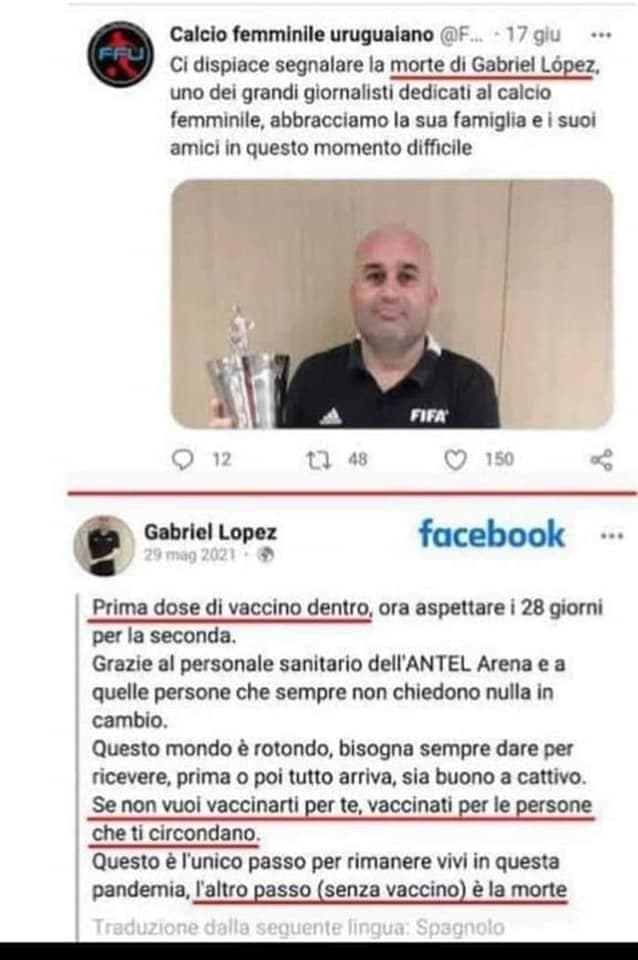Open Gabriel Lopez's profile picture

tap(103, 545)
